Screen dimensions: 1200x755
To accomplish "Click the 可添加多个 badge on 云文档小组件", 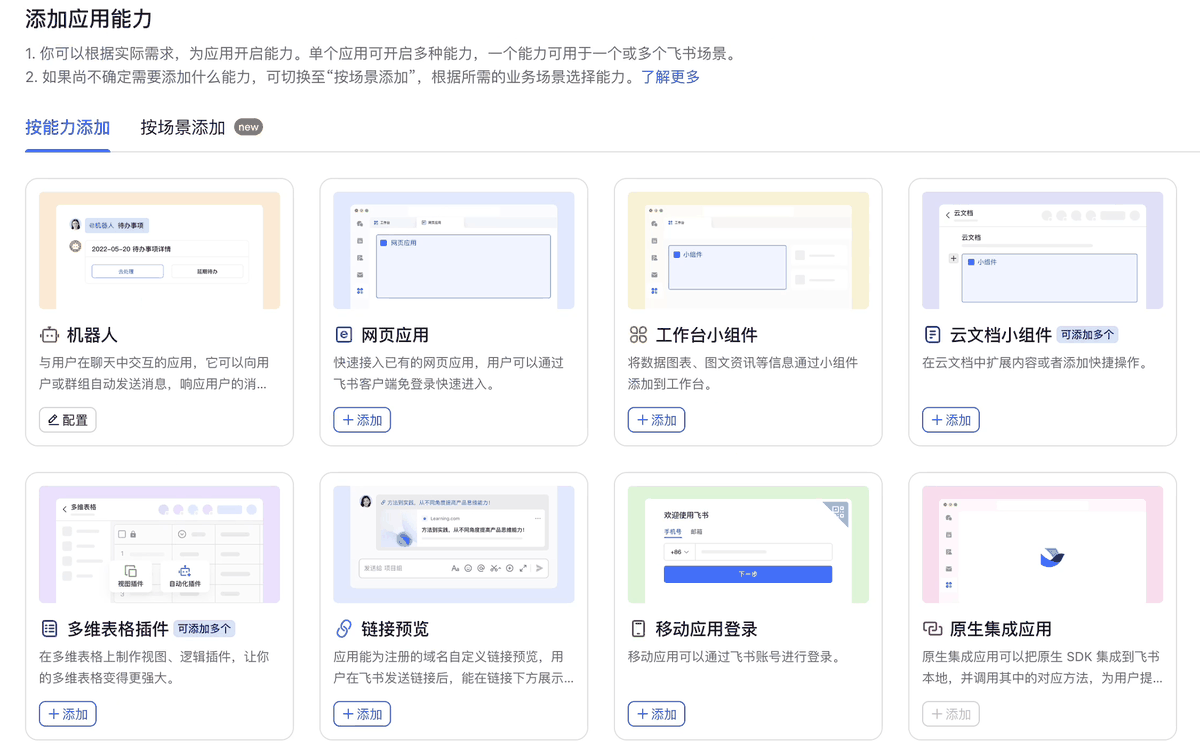I will pos(1088,335).
